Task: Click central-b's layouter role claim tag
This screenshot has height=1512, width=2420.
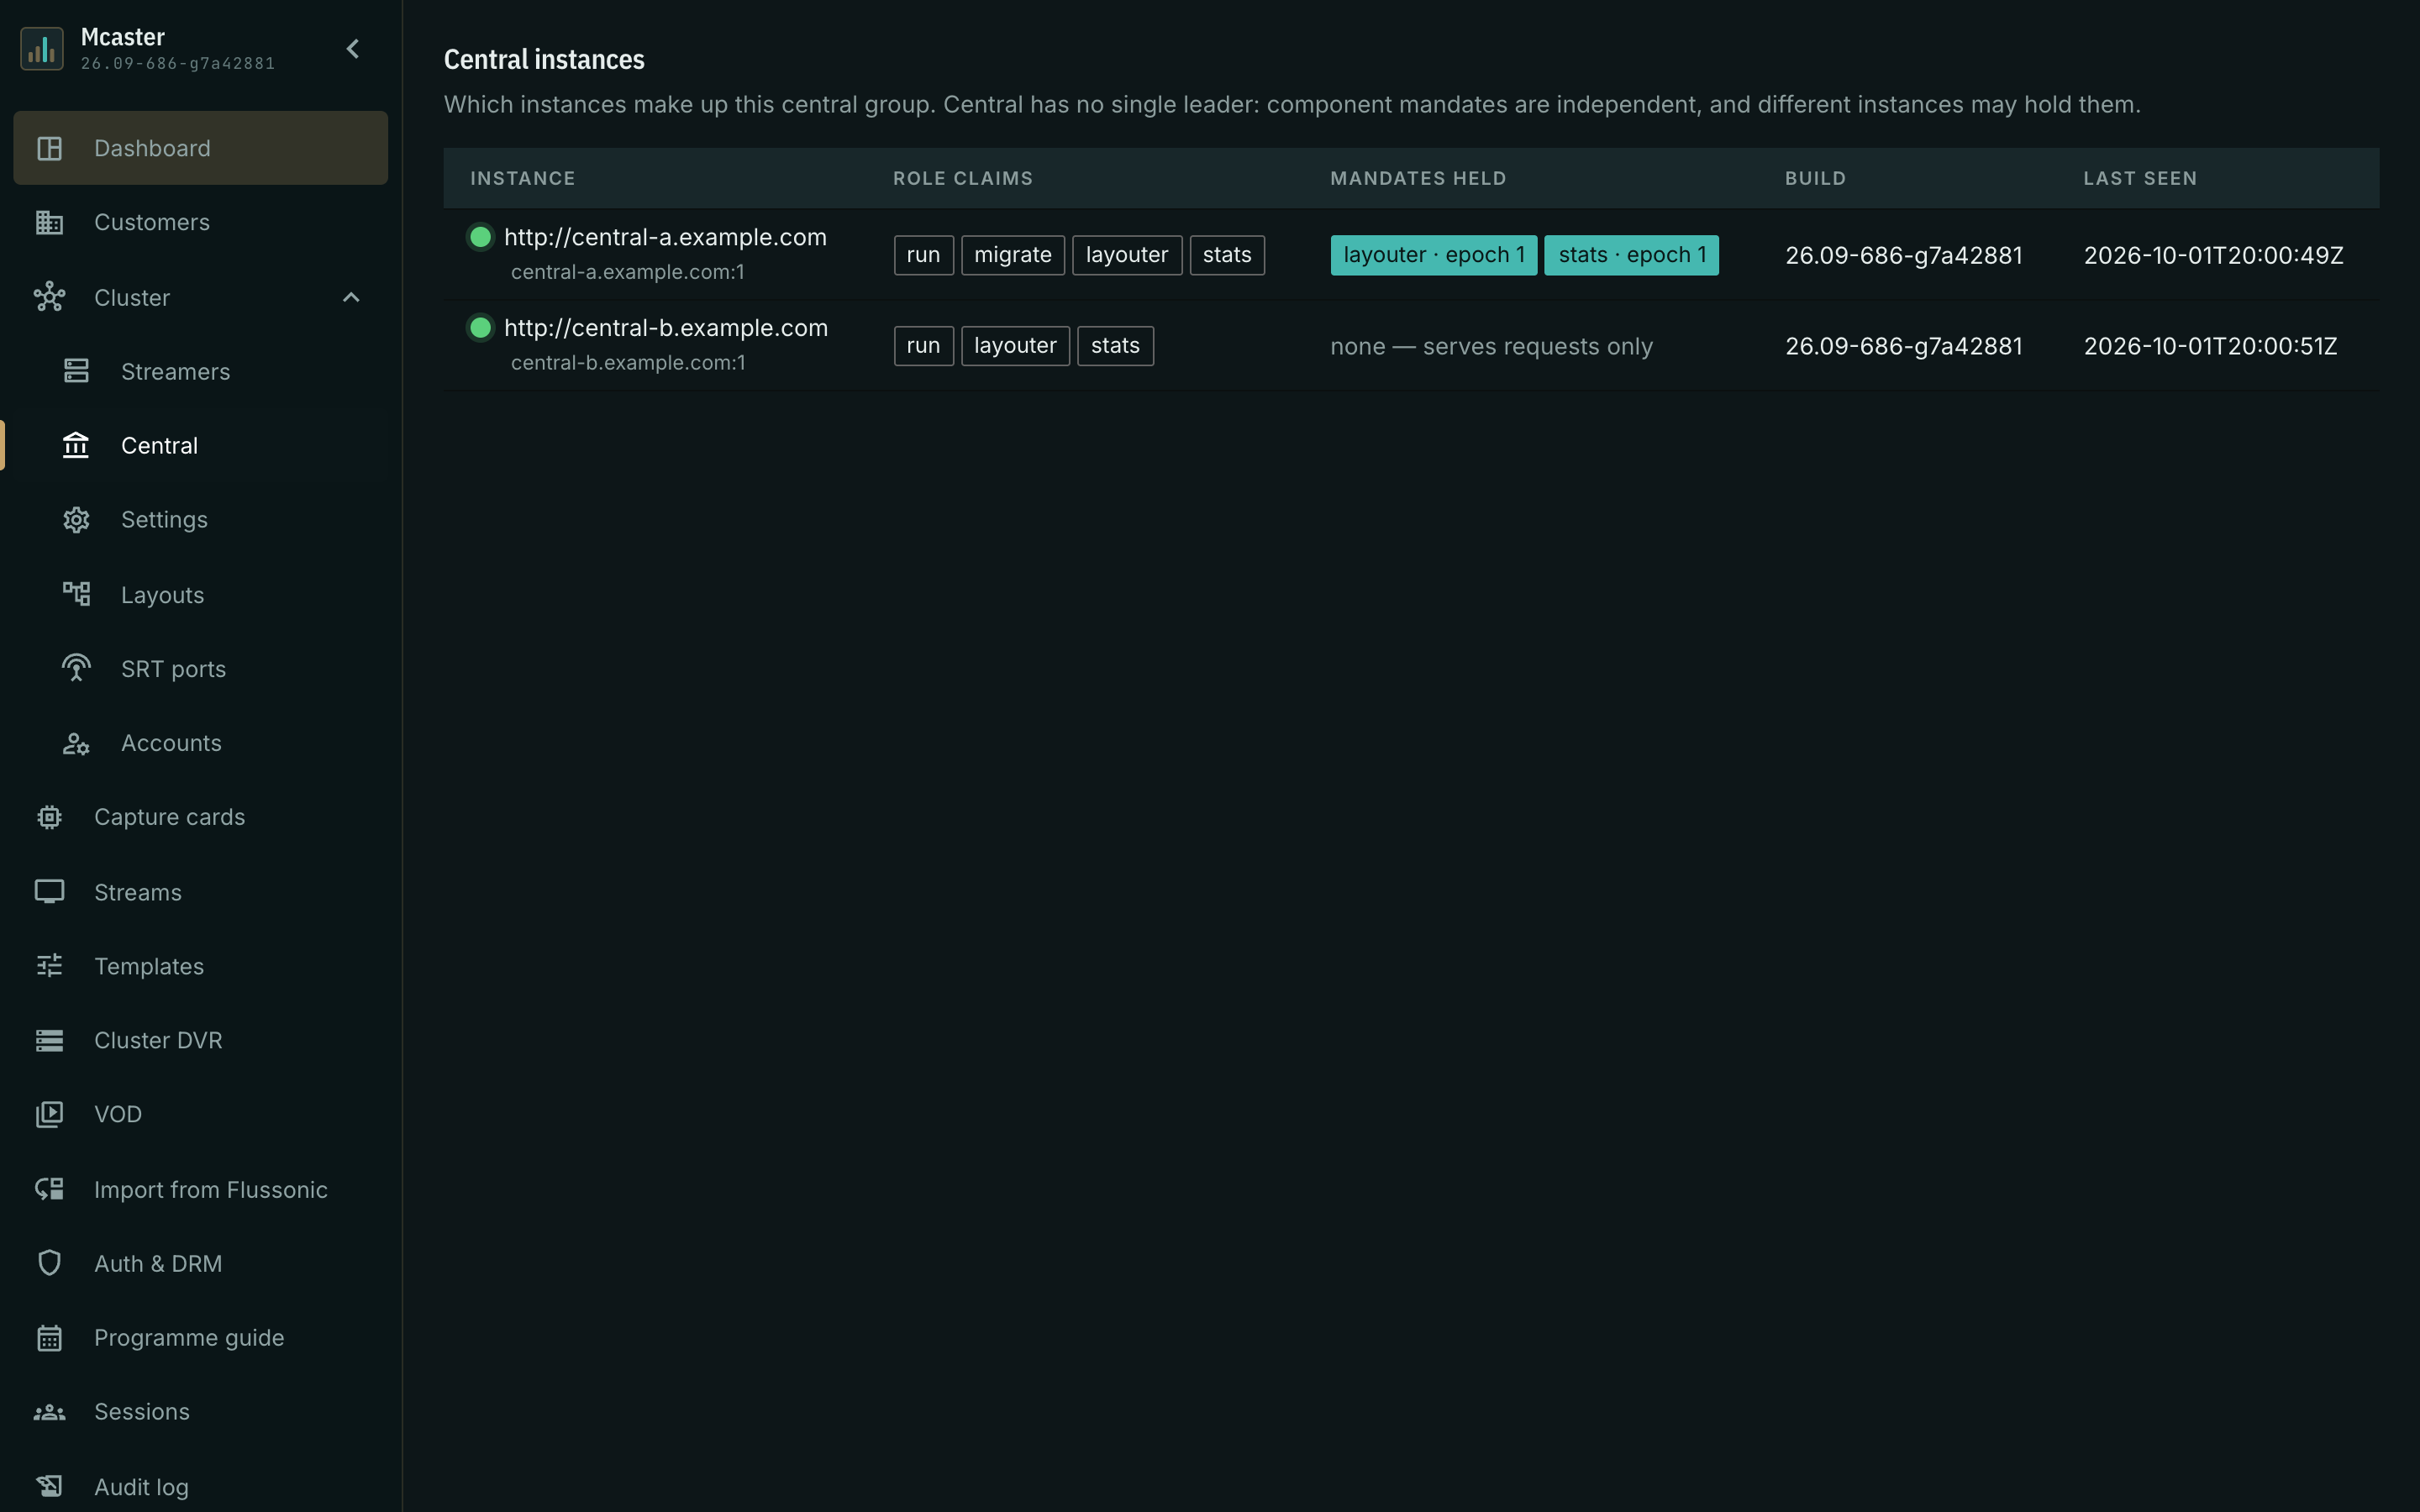Action: click(1015, 346)
